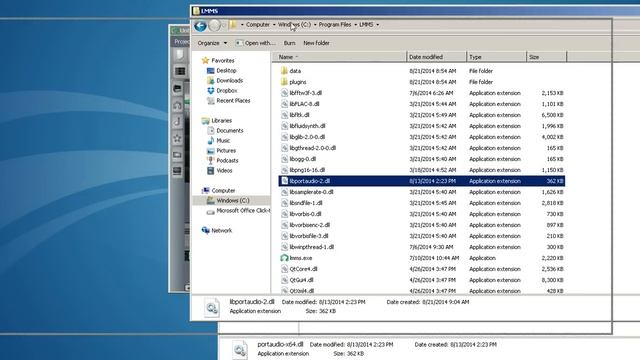Image resolution: width=640 pixels, height=360 pixels.
Task: Select the libsndfile-1.dll file
Action: (306, 203)
